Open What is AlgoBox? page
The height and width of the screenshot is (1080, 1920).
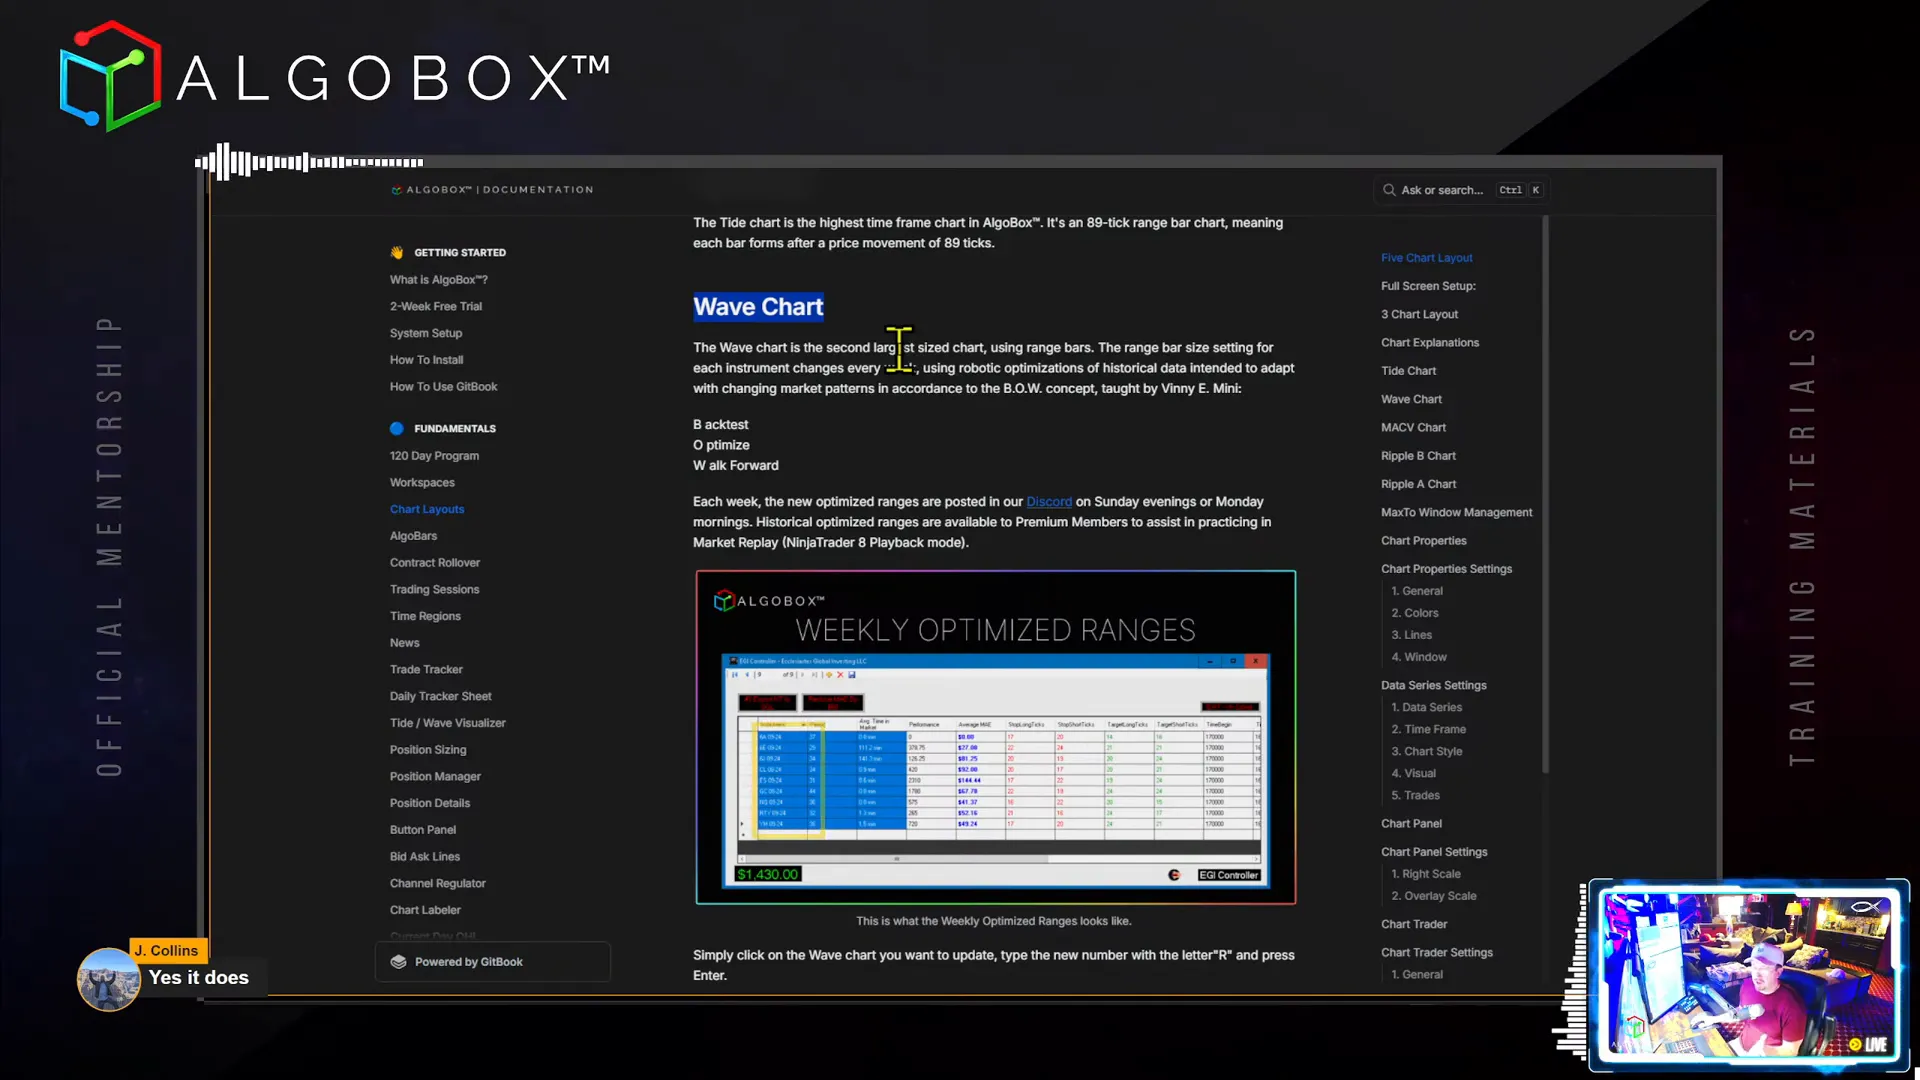coord(439,280)
